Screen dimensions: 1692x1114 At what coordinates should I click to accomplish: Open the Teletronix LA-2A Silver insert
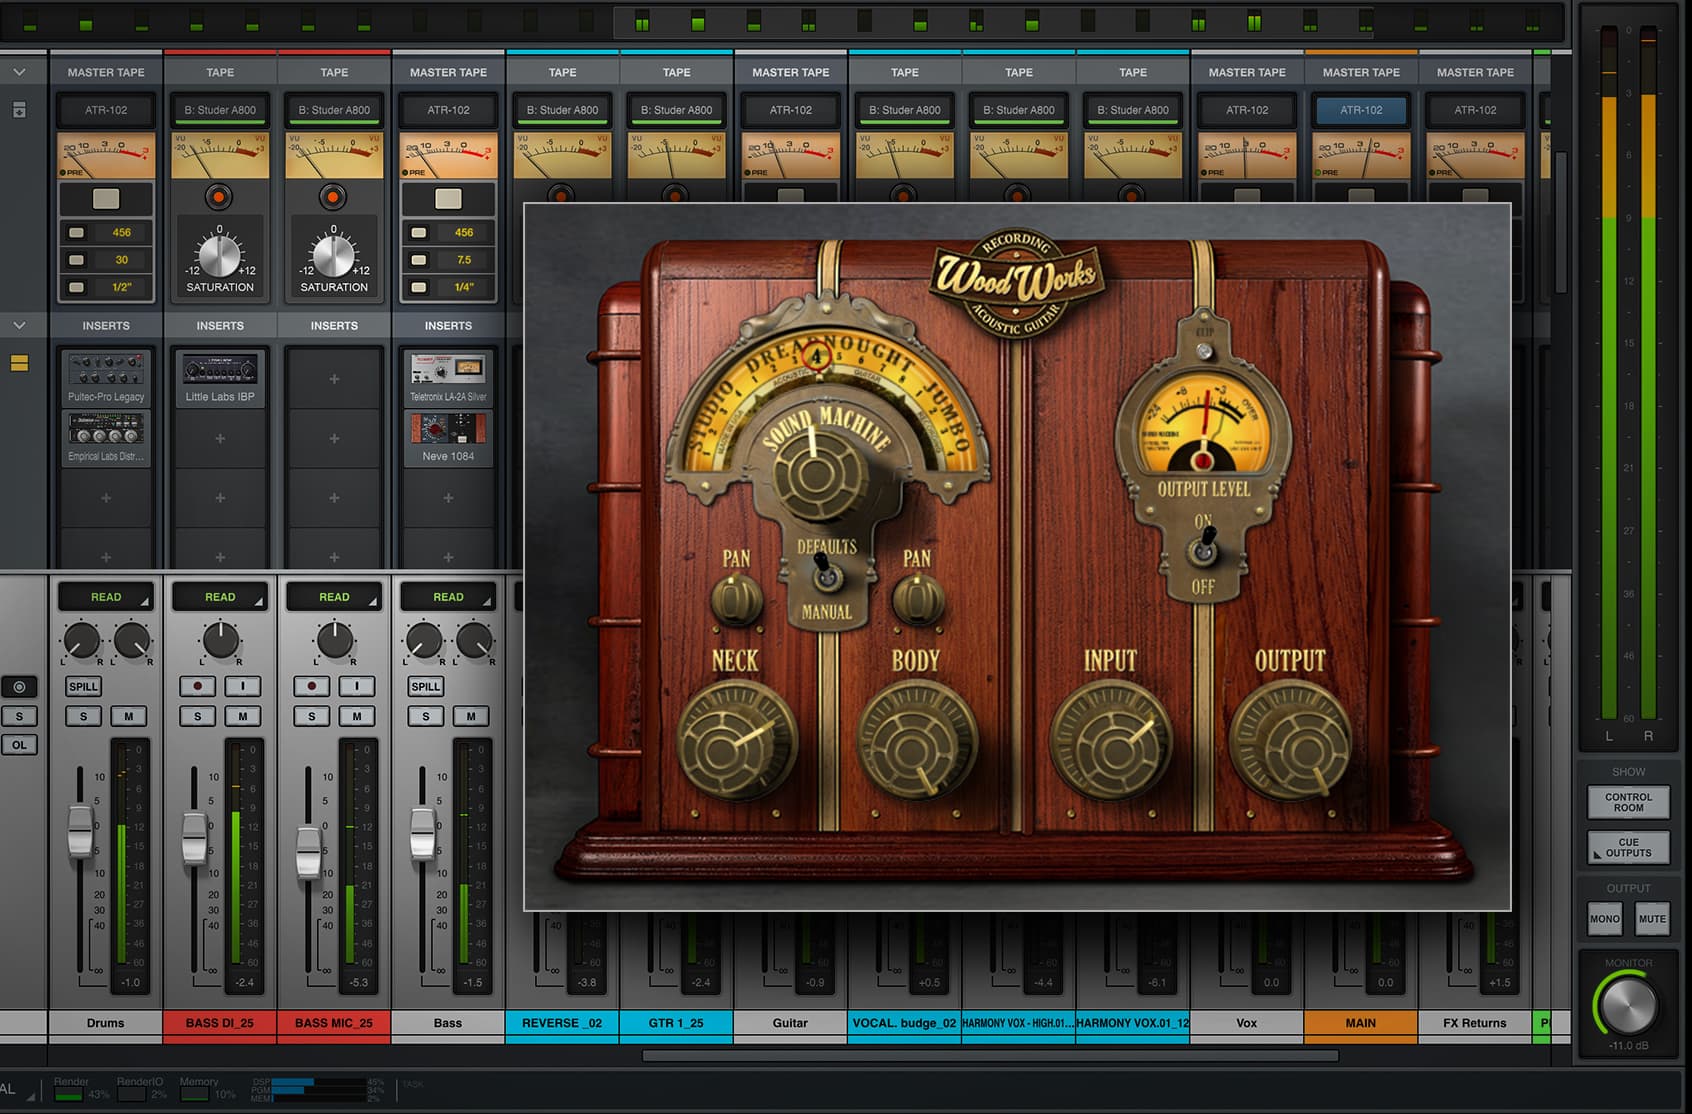click(x=448, y=377)
